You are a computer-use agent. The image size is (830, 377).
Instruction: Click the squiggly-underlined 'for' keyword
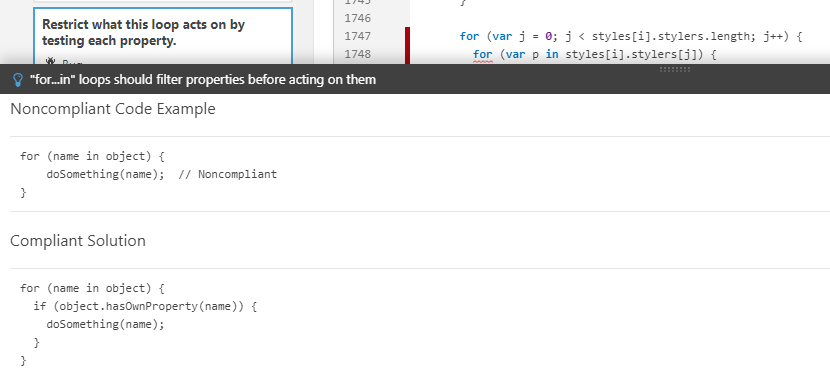coord(482,54)
